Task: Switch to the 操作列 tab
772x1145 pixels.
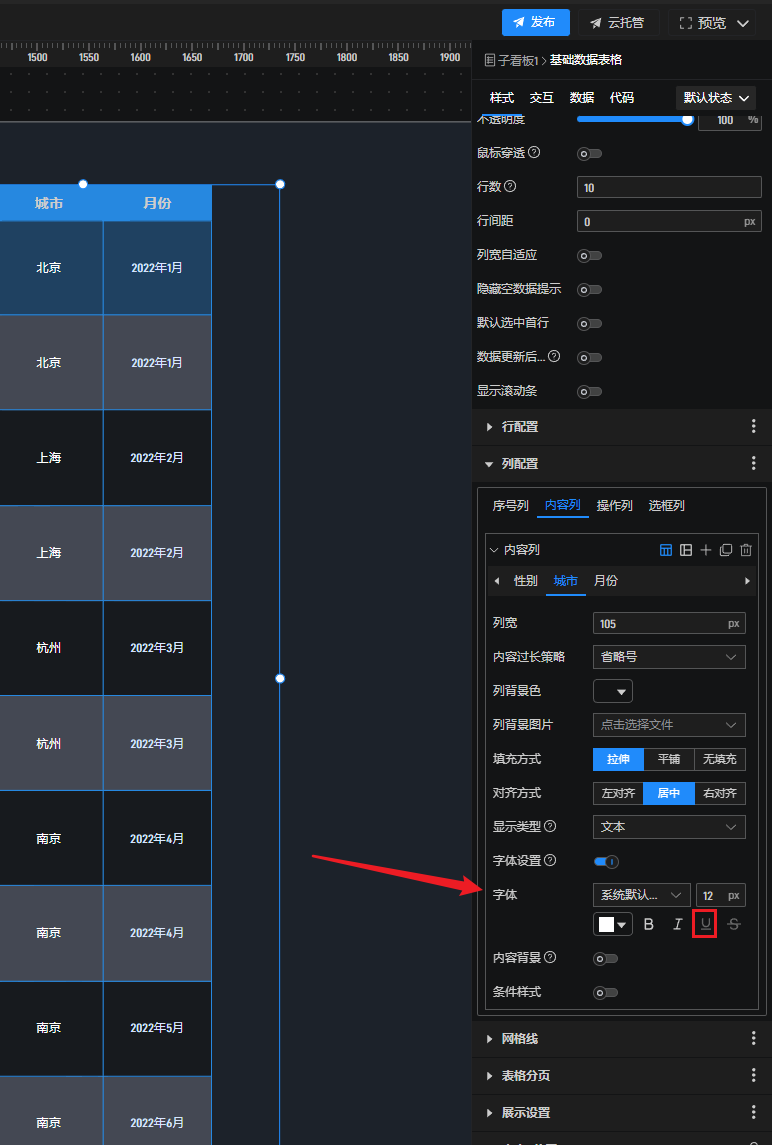Action: coord(614,506)
